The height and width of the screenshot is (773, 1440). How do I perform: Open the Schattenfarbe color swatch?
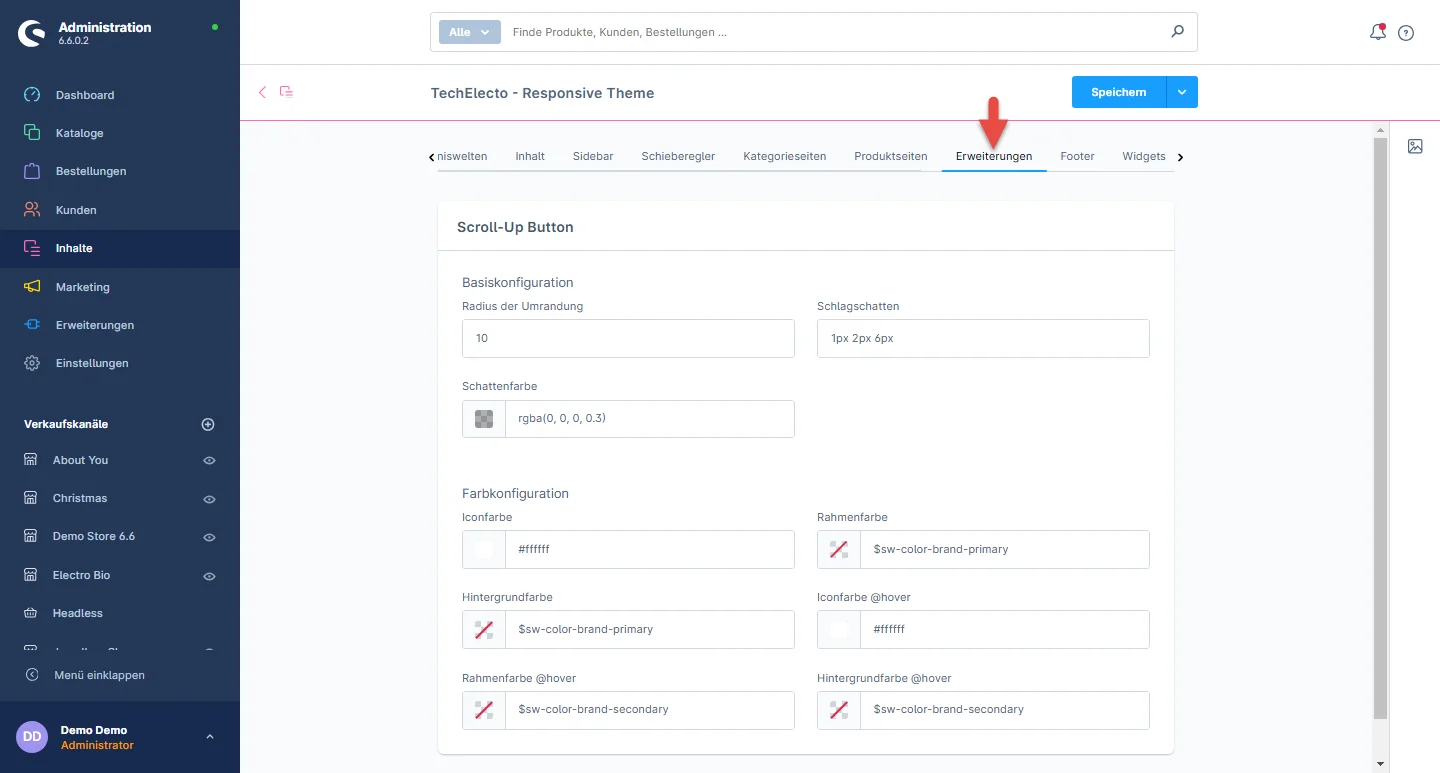coord(484,419)
